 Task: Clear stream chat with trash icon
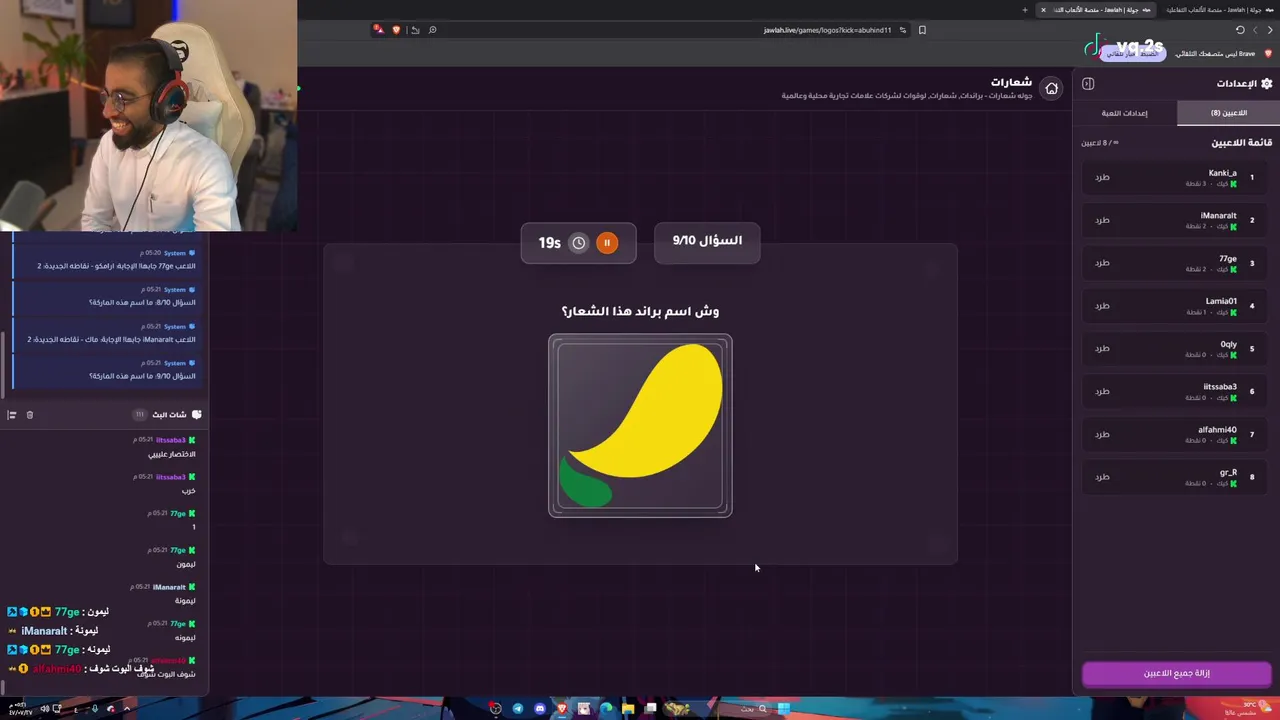[x=29, y=414]
